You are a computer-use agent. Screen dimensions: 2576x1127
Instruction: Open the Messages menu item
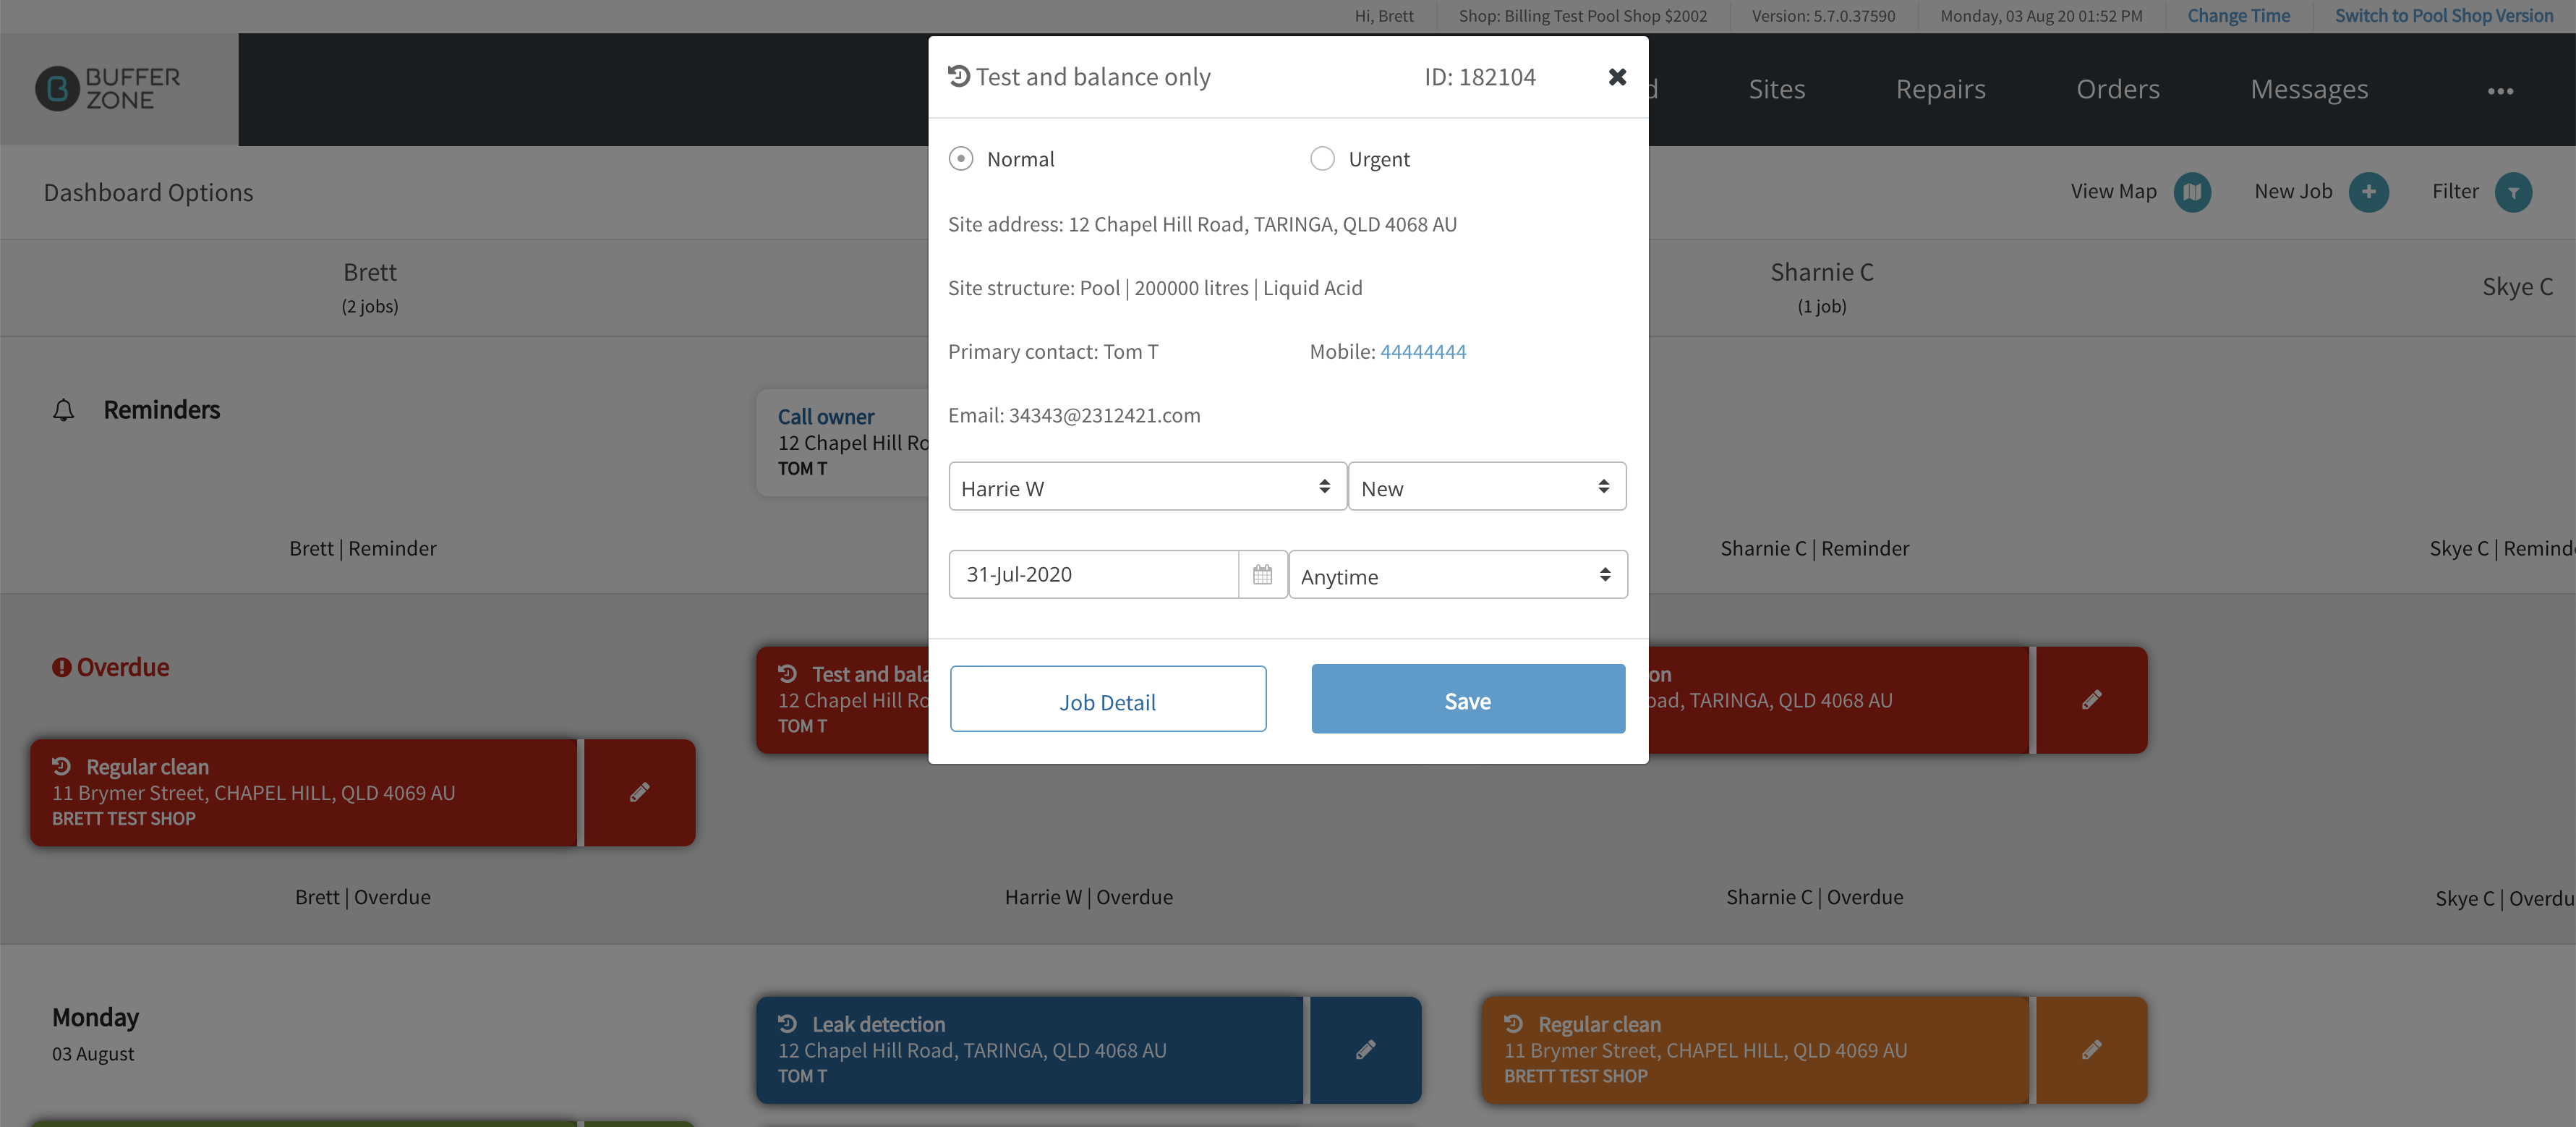click(2309, 89)
